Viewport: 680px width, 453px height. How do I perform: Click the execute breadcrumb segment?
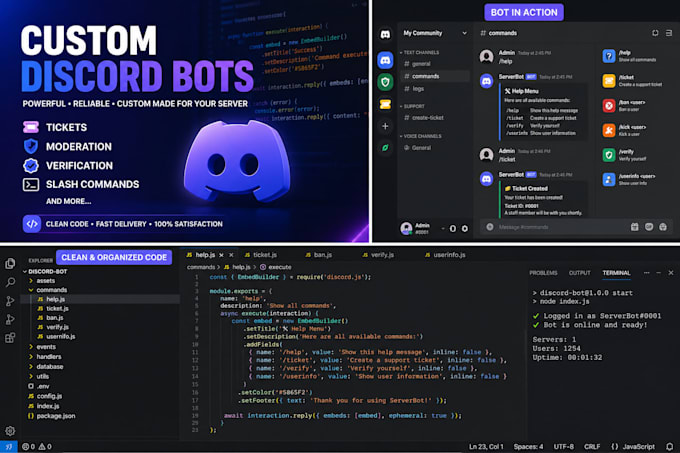[x=275, y=267]
